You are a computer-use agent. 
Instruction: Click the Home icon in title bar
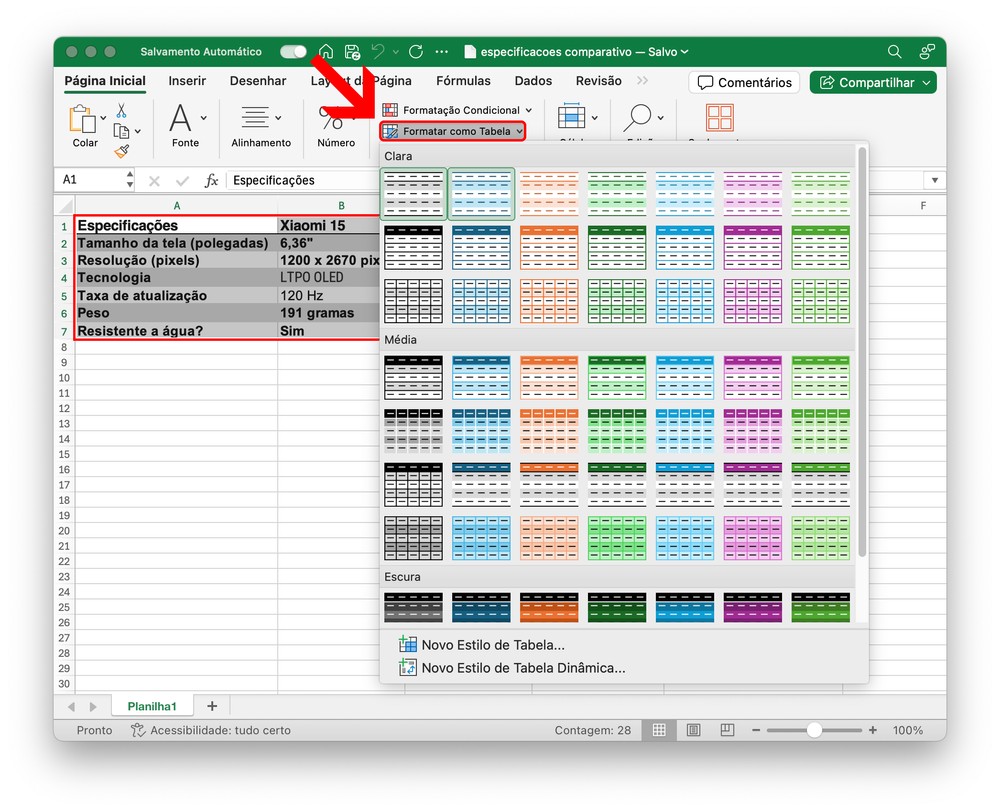pos(326,52)
